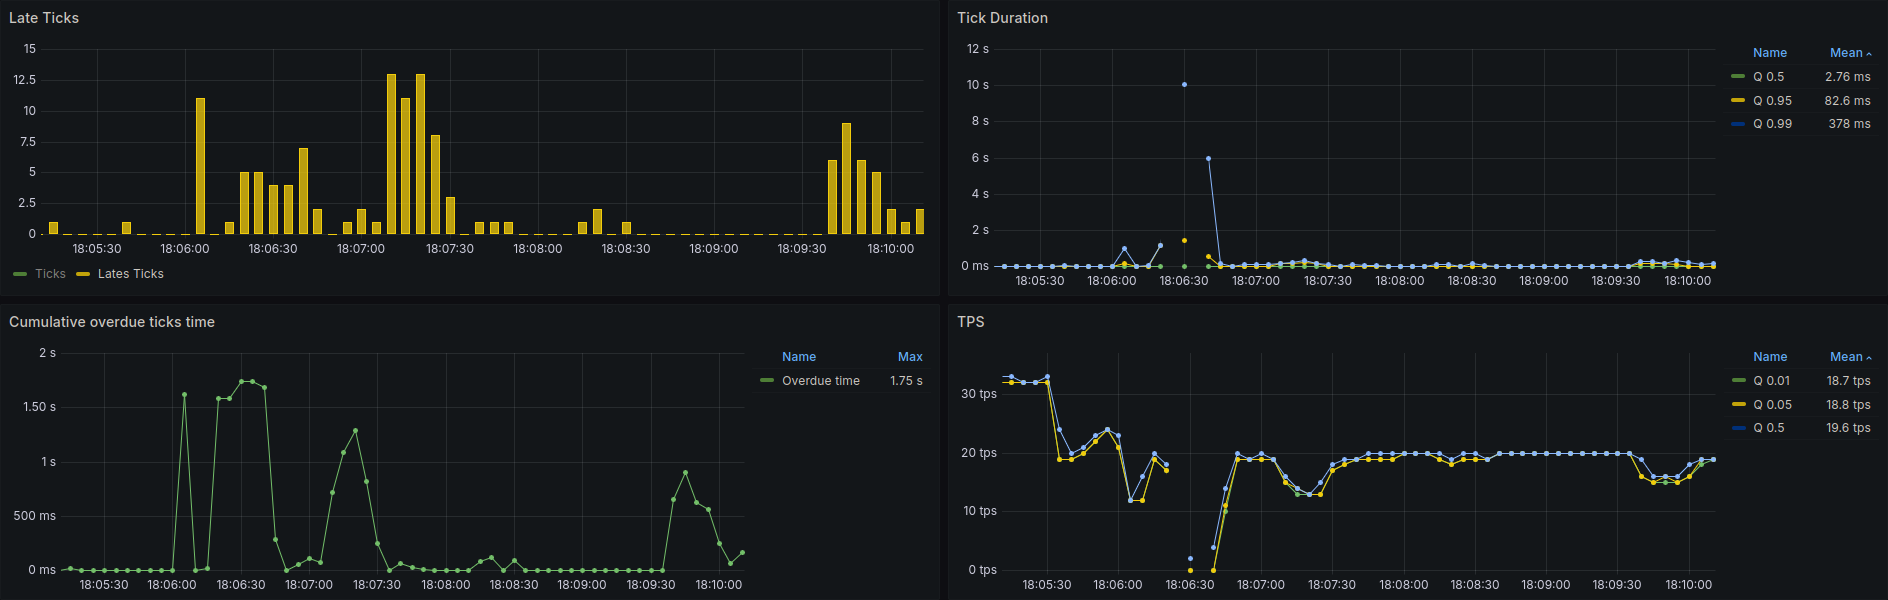Click yellow swatch of Q 0.05 in TPS
The width and height of the screenshot is (1888, 600).
coord(1738,405)
